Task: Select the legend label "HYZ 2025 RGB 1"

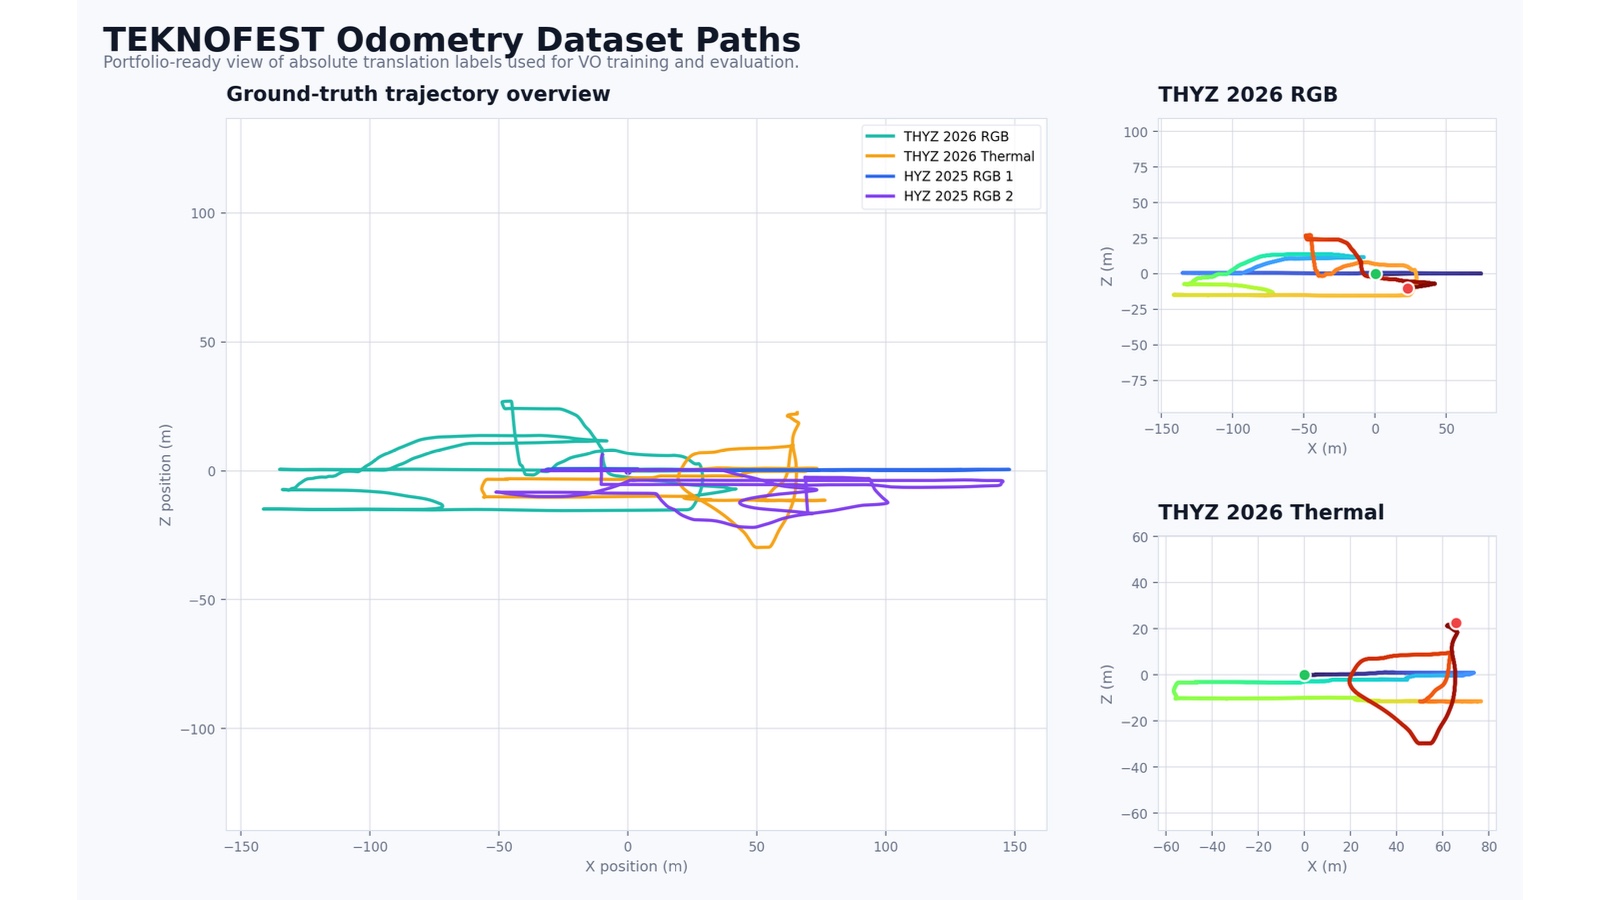Action: [958, 176]
